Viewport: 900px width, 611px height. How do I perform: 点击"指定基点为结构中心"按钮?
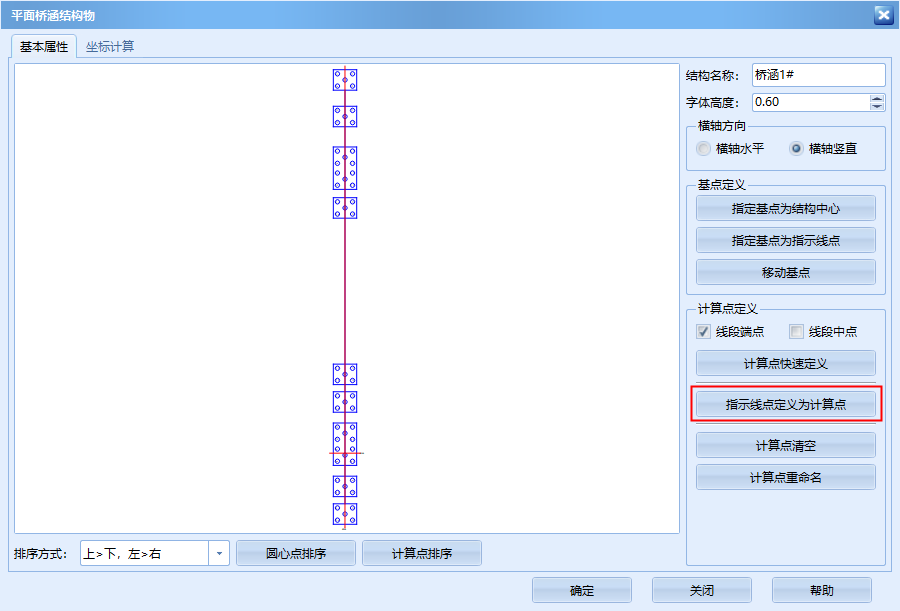coord(785,208)
